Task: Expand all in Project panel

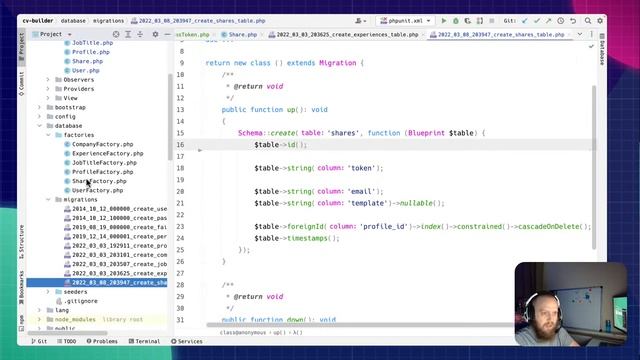Action: click(128, 34)
